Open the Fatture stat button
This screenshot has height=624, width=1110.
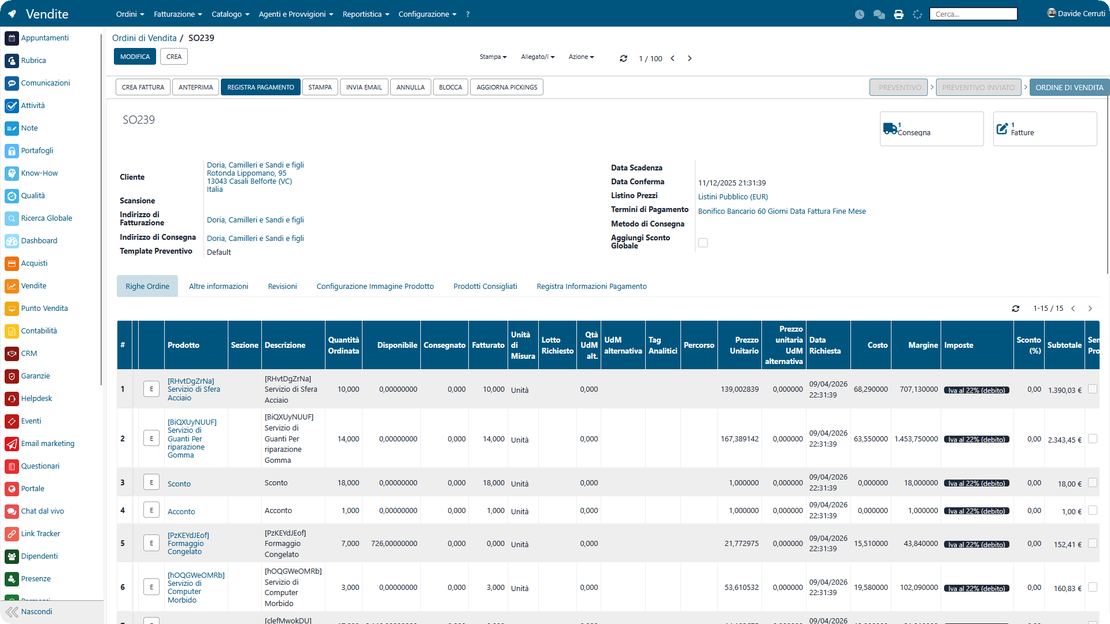click(1045, 129)
